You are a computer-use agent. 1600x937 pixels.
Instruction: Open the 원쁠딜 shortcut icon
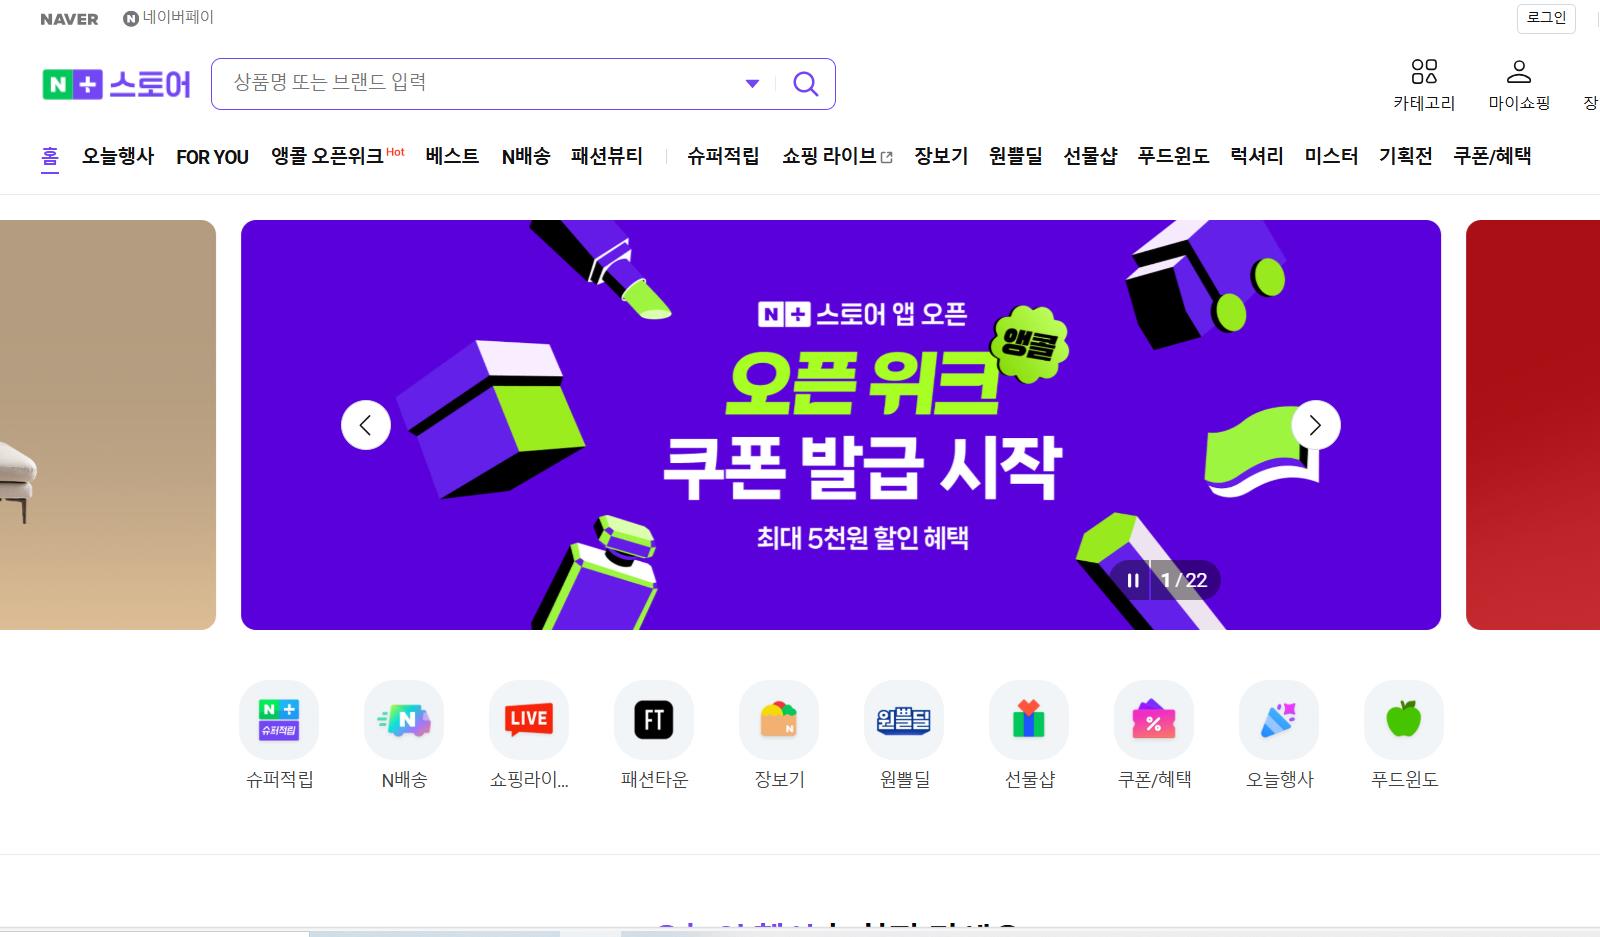click(x=904, y=720)
